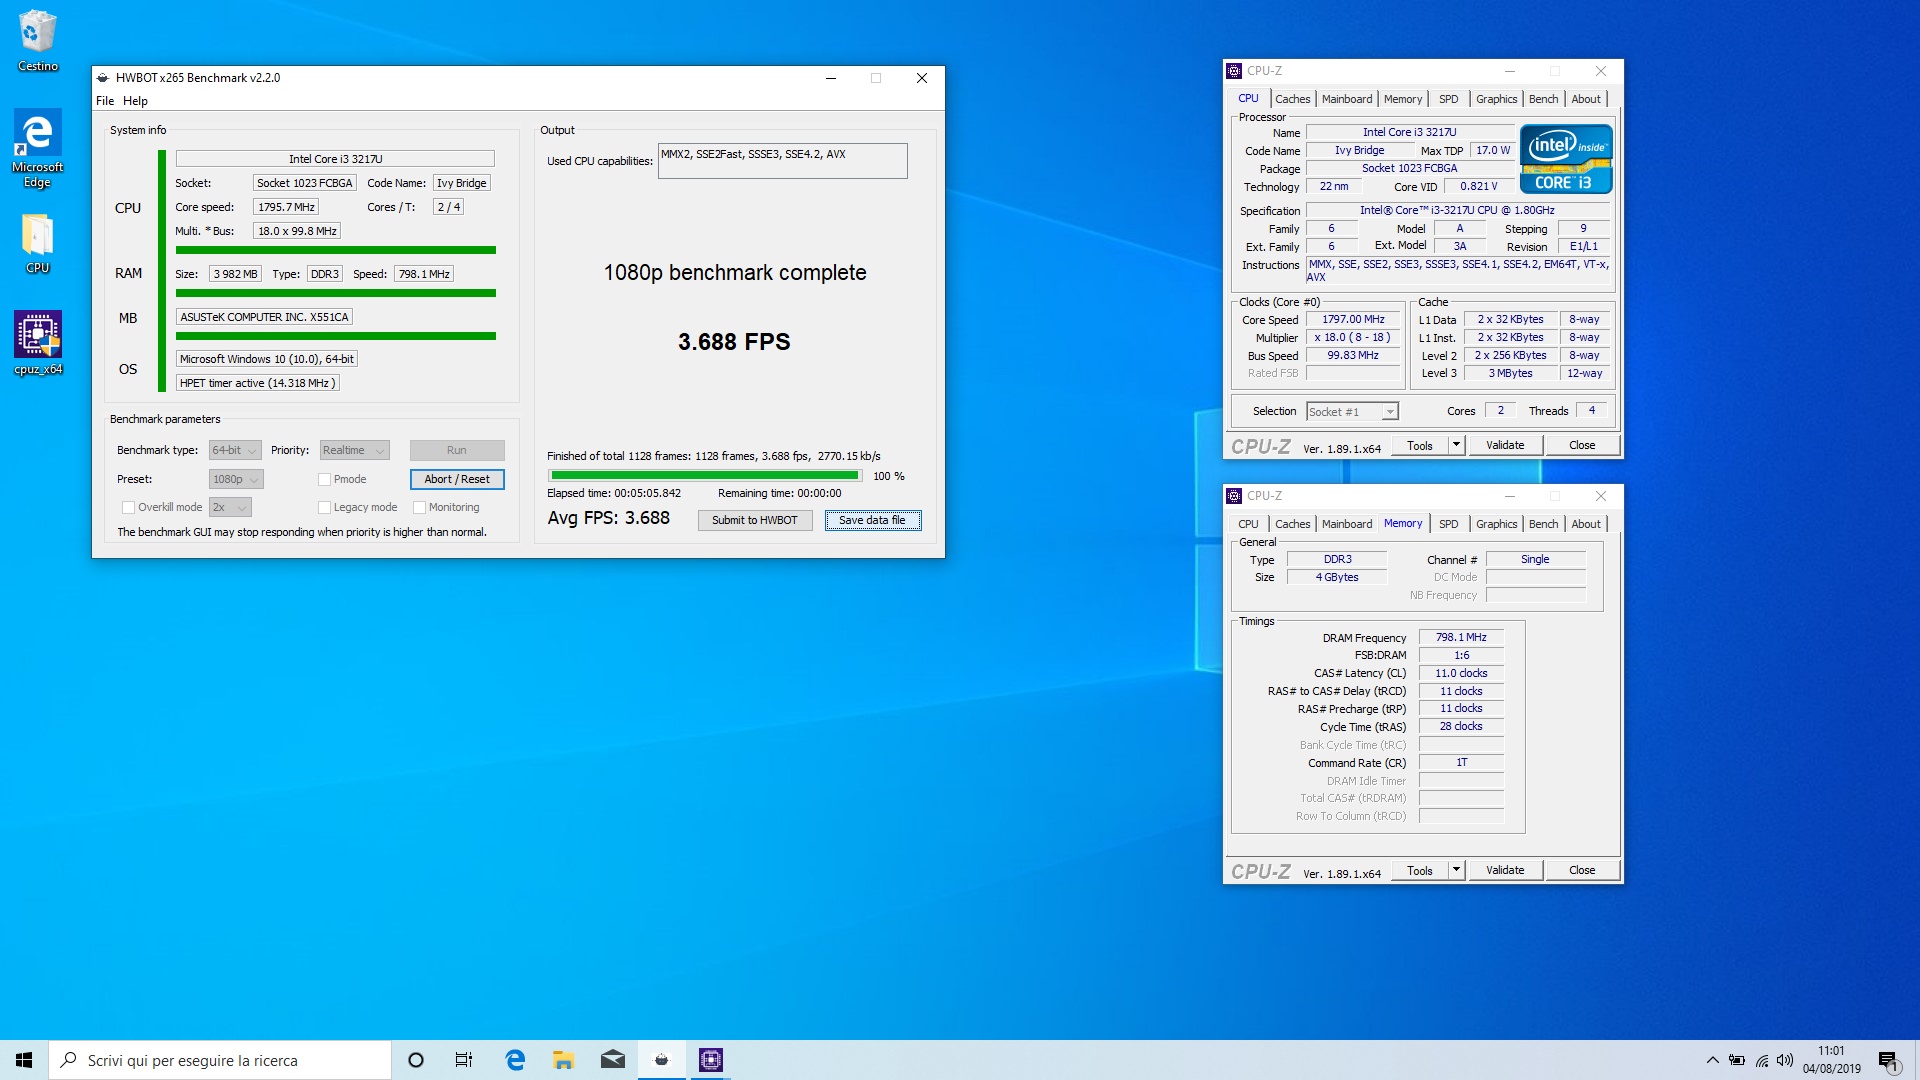1920x1080 pixels.
Task: Open the Preset 1080p dropdown
Action: pyautogui.click(x=235, y=480)
